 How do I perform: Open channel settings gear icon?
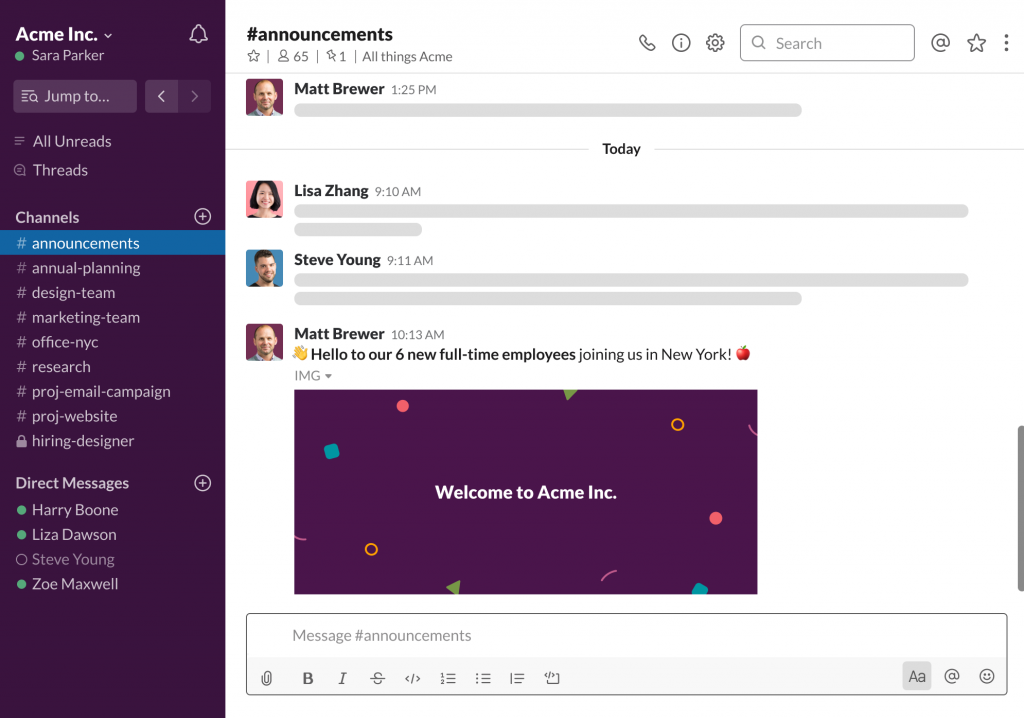(x=715, y=43)
